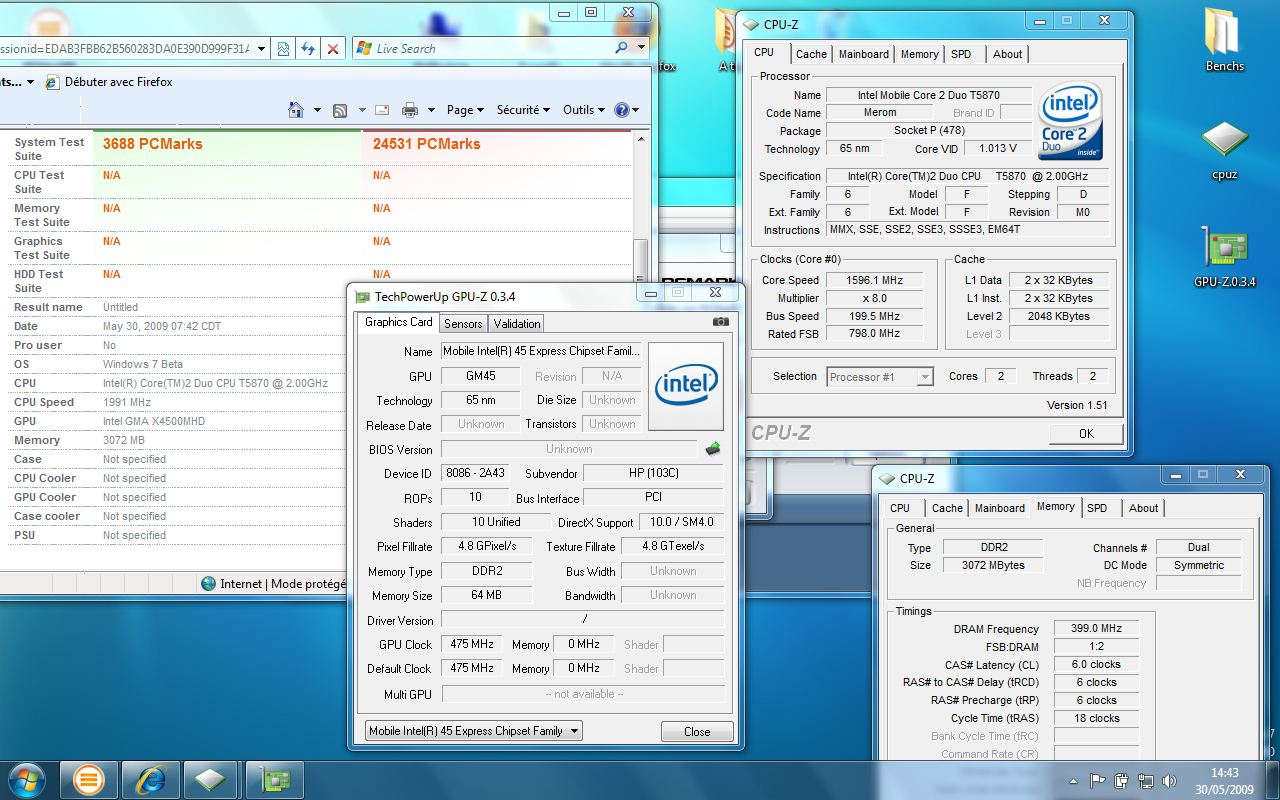This screenshot has width=1280, height=800.
Task: Click the Internet | Mode protégé status text
Action: point(283,584)
